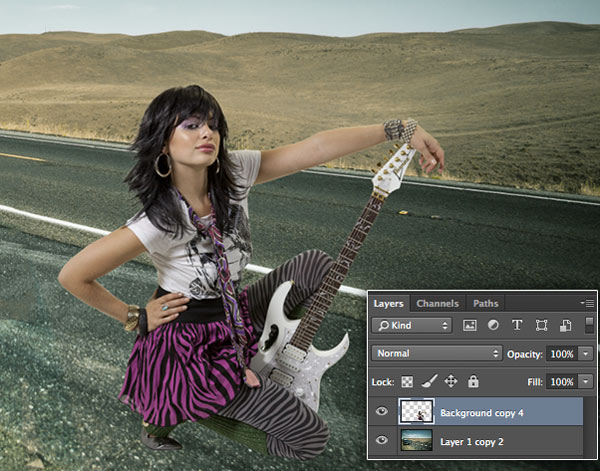
Task: Switch to the Channels tab
Action: point(437,303)
